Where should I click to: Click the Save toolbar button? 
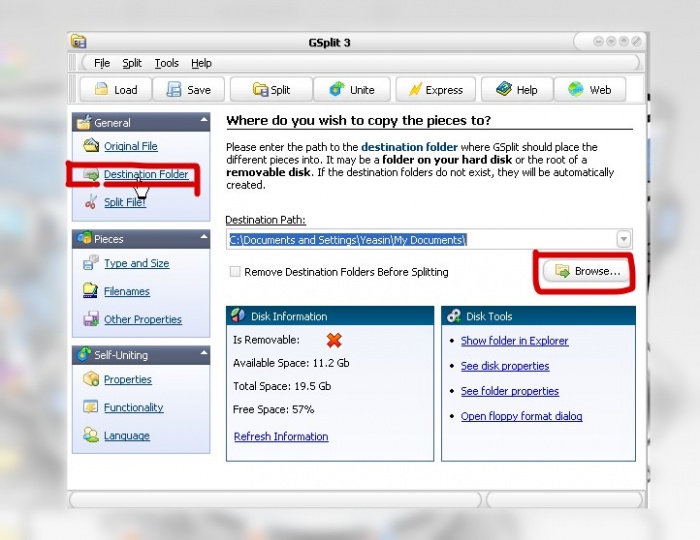(188, 90)
